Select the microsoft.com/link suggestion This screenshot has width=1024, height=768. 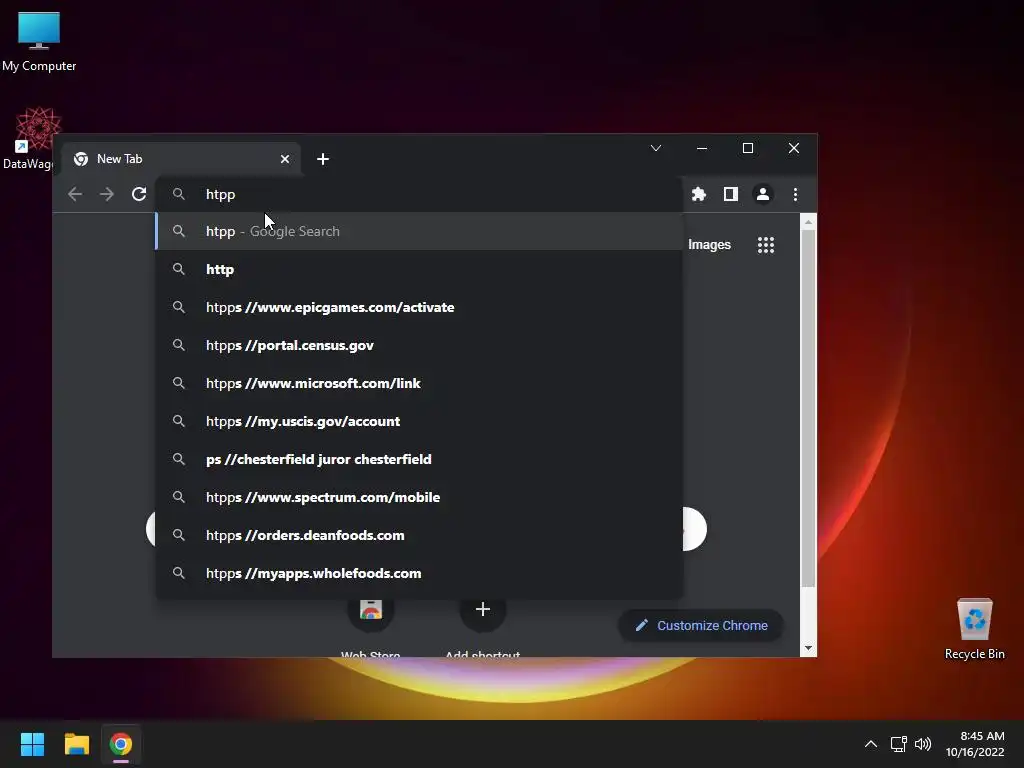pos(419,383)
